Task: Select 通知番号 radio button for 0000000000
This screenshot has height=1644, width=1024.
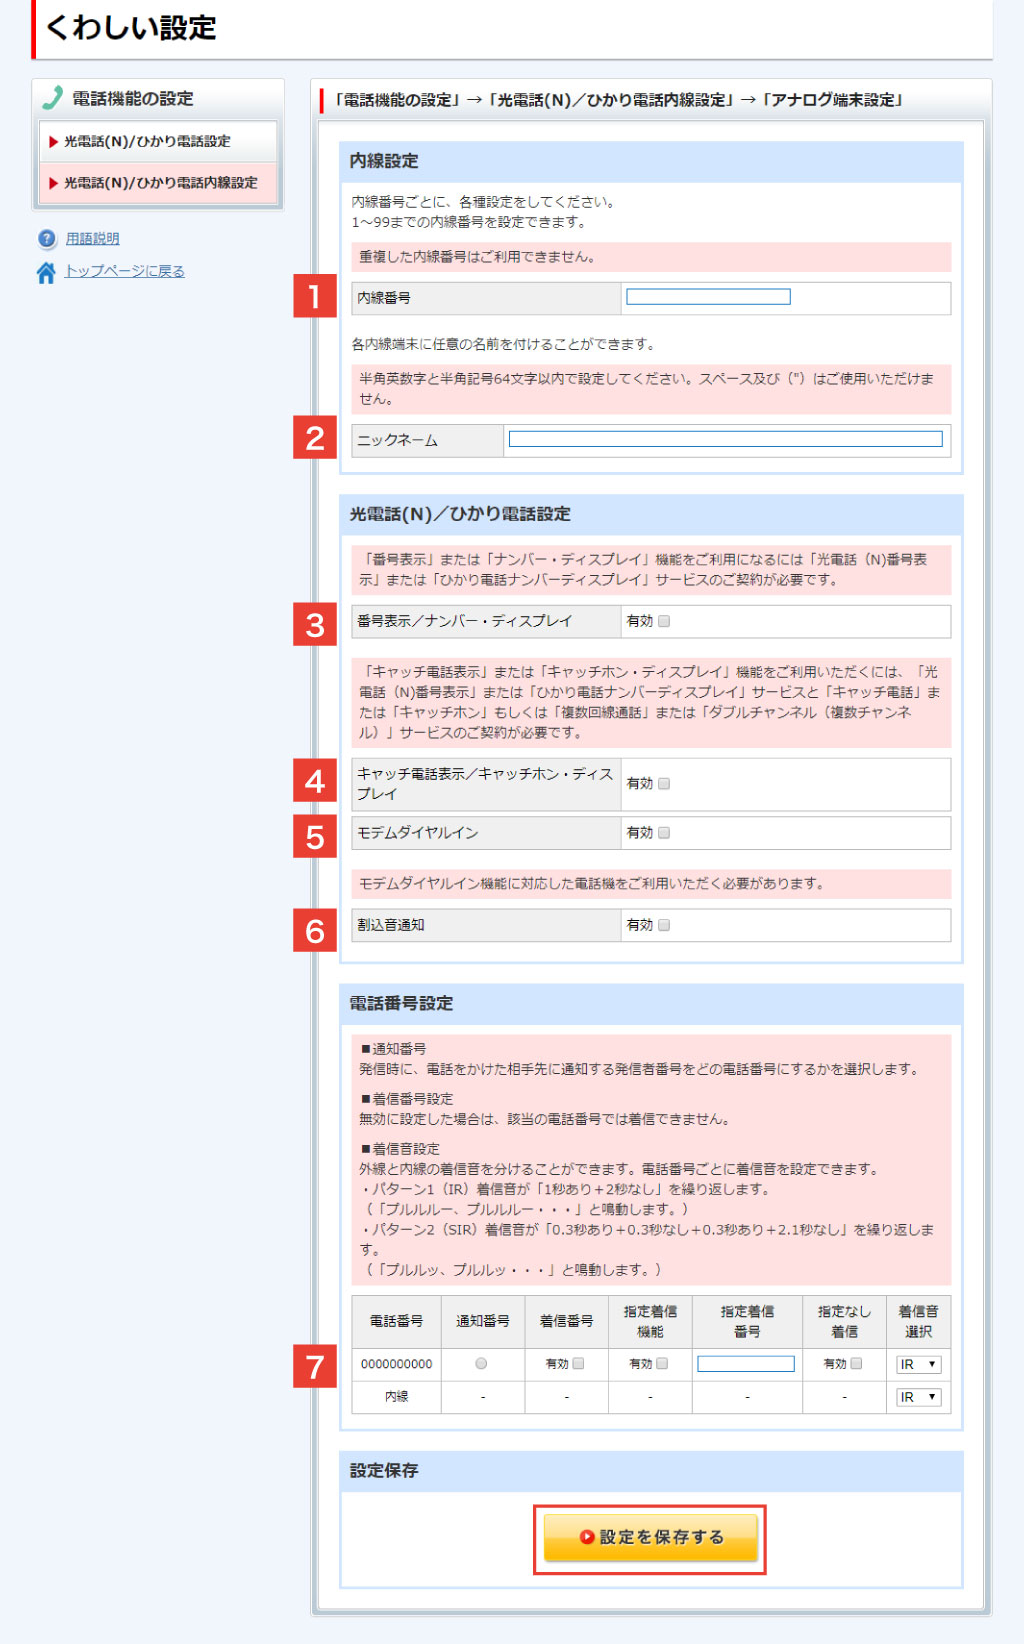Action: pos(481,1364)
